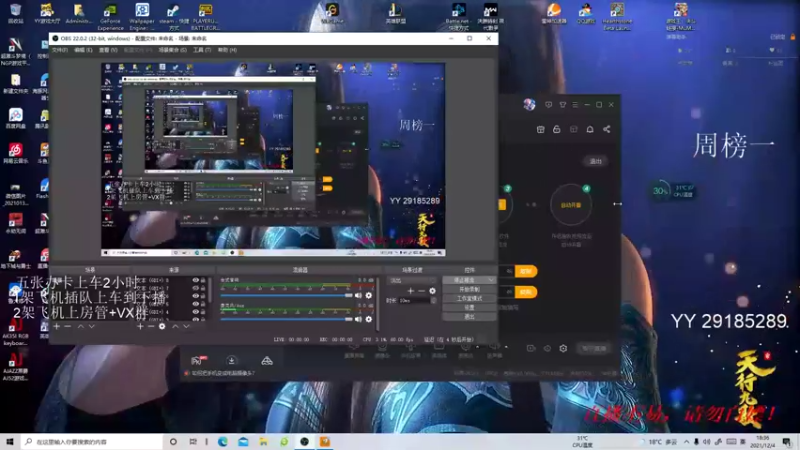This screenshot has height=450, width=800.
Task: Click the lower orange copy button in YY window
Action: click(x=526, y=292)
